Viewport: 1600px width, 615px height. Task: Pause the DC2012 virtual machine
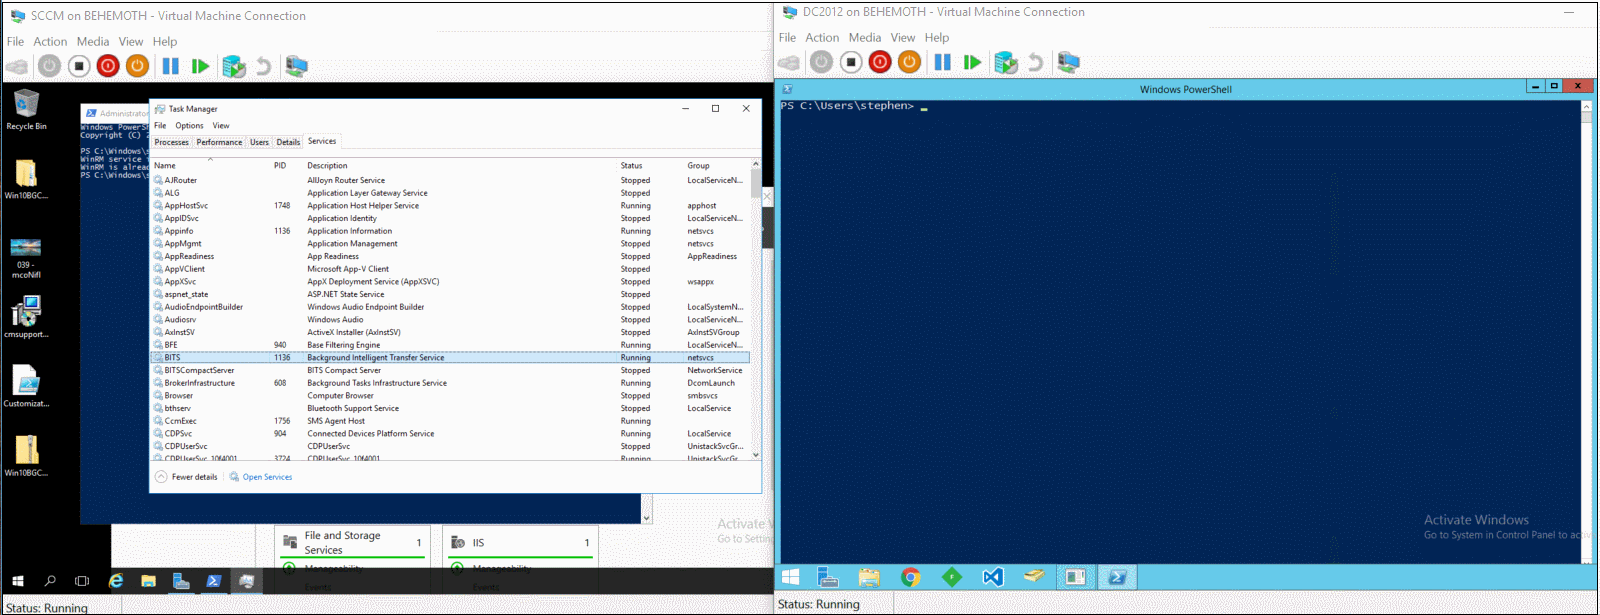pyautogui.click(x=942, y=62)
